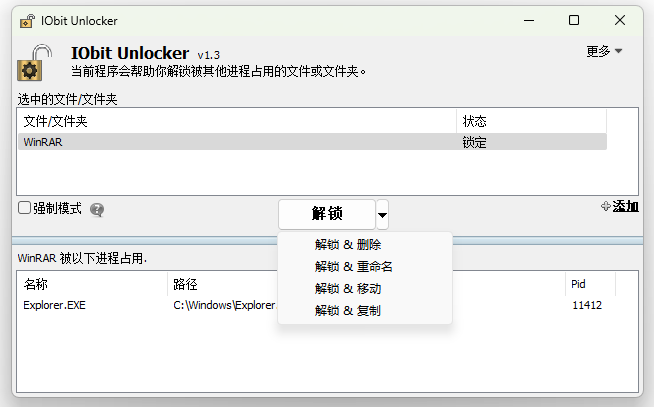
Task: Click the title bar padlock app icon
Action: point(28,21)
